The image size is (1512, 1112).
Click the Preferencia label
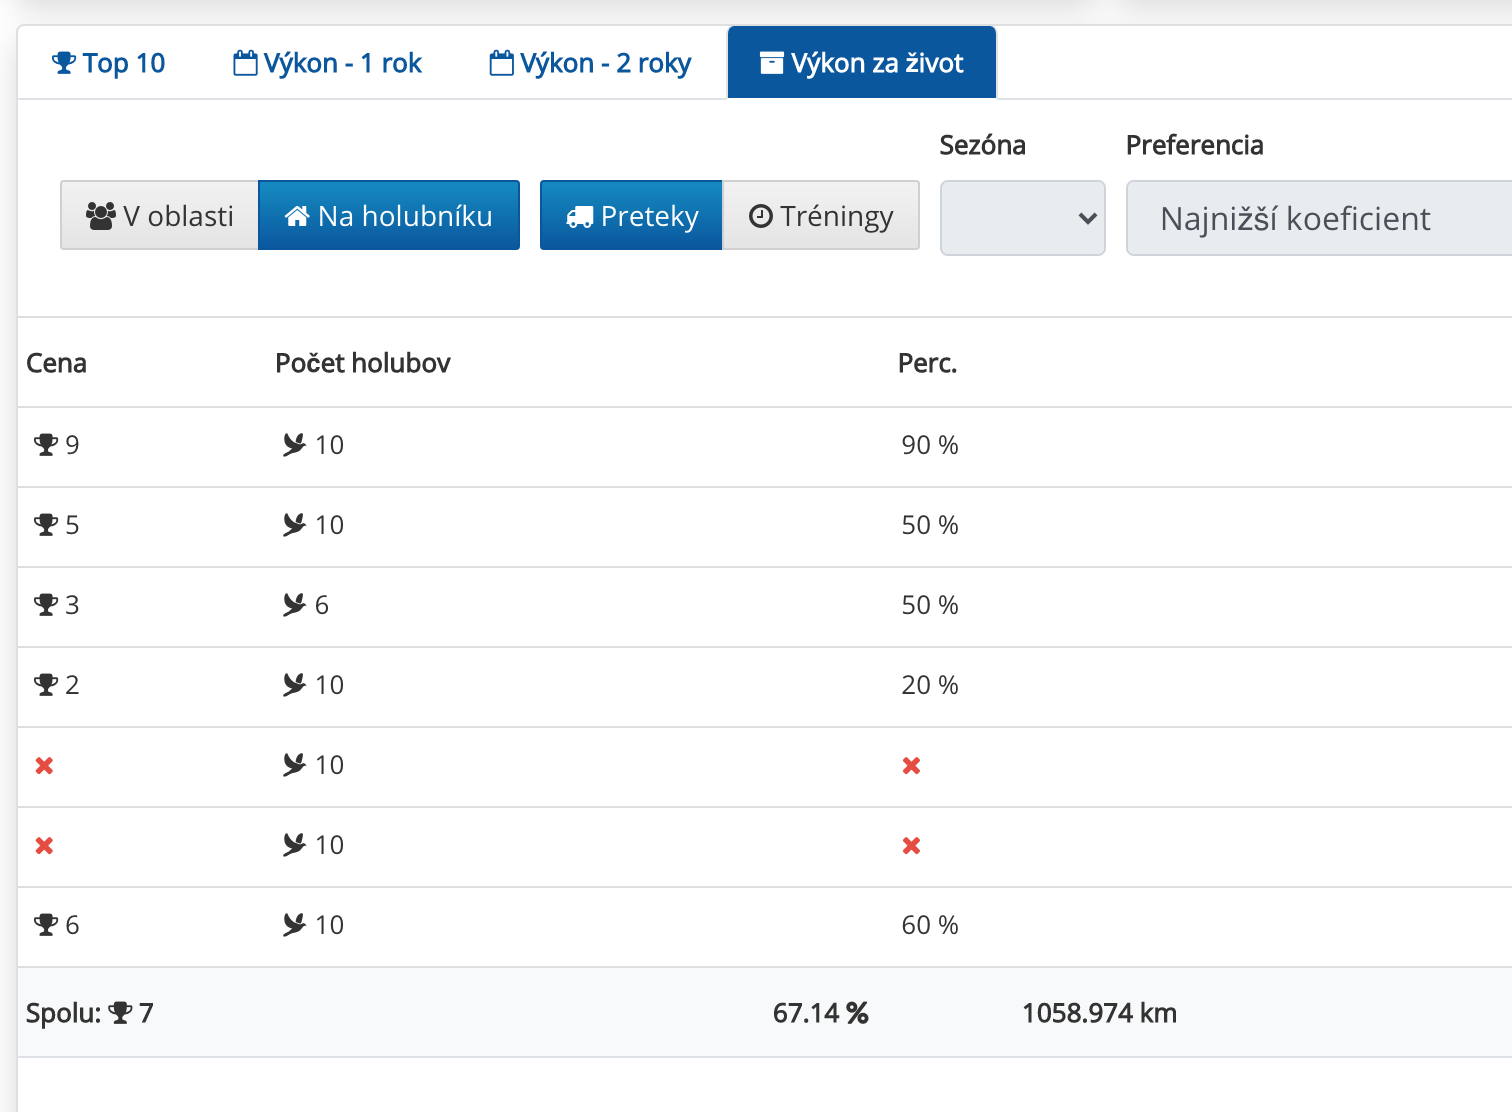[x=1195, y=145]
